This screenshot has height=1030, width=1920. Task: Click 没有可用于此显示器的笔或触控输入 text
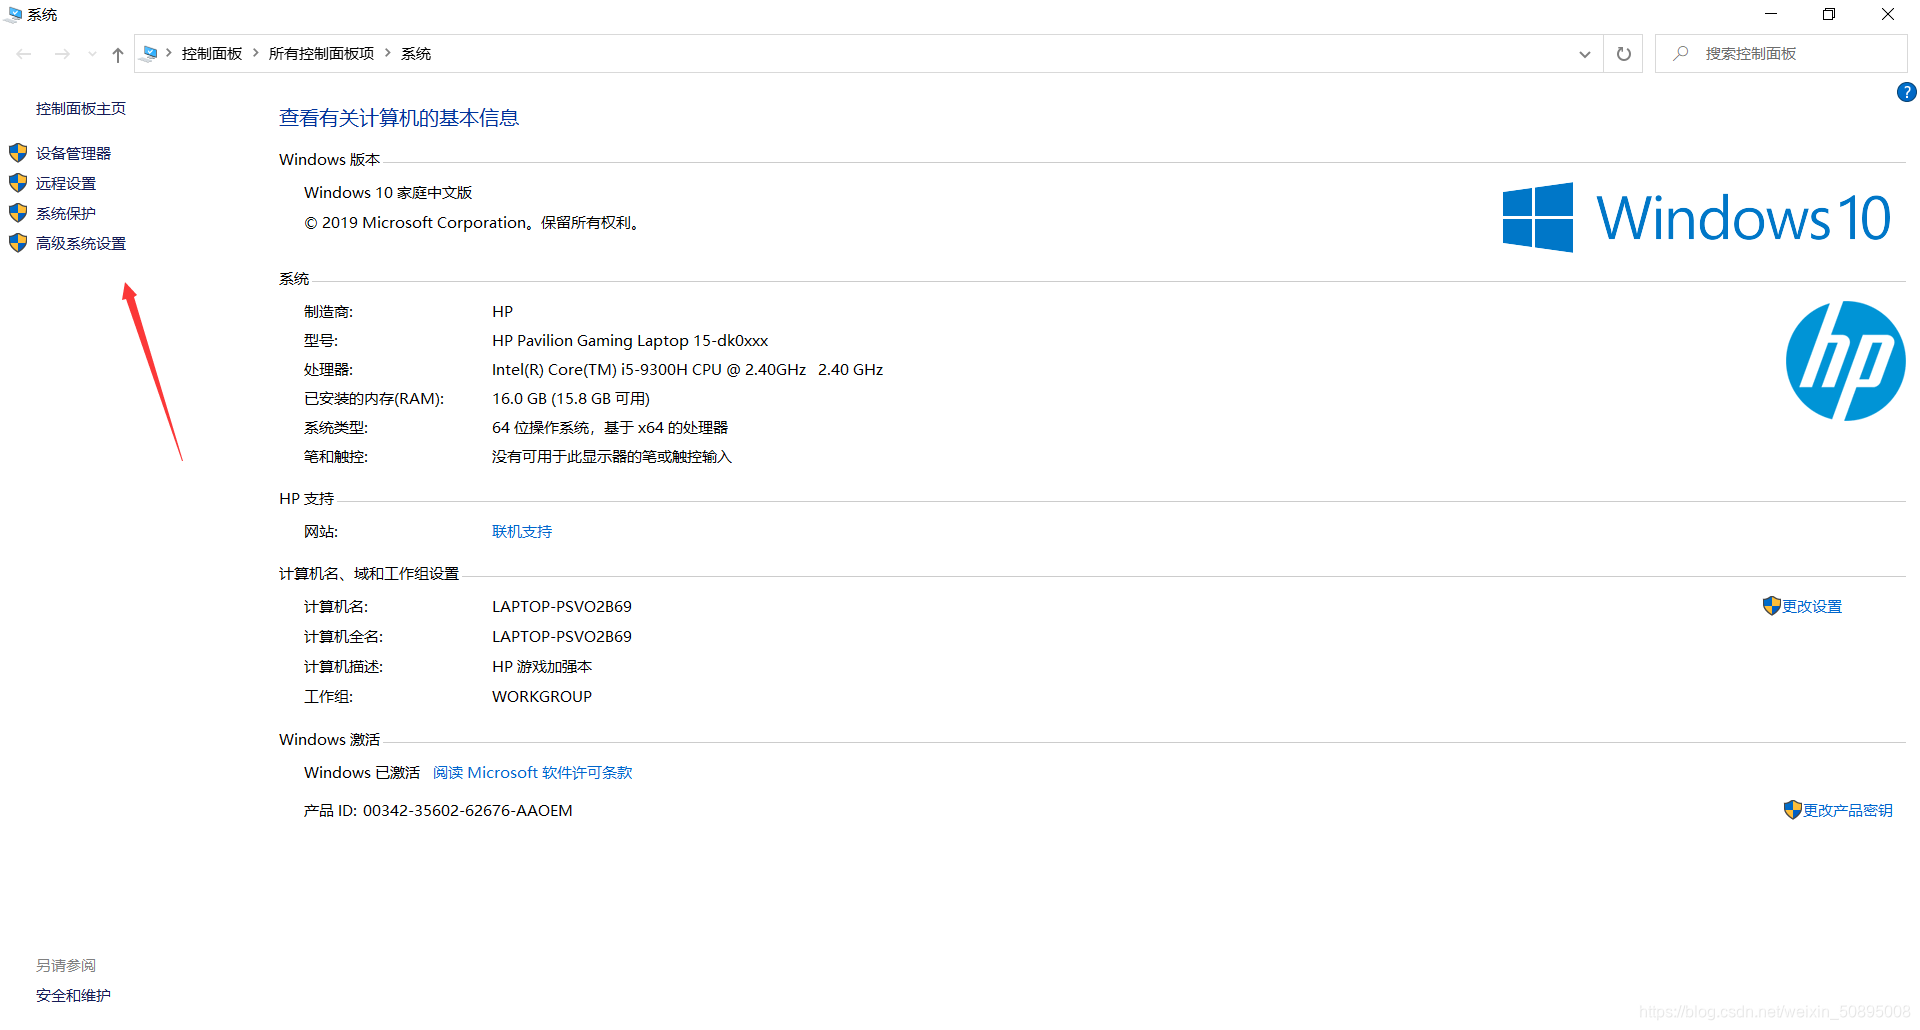click(x=612, y=457)
